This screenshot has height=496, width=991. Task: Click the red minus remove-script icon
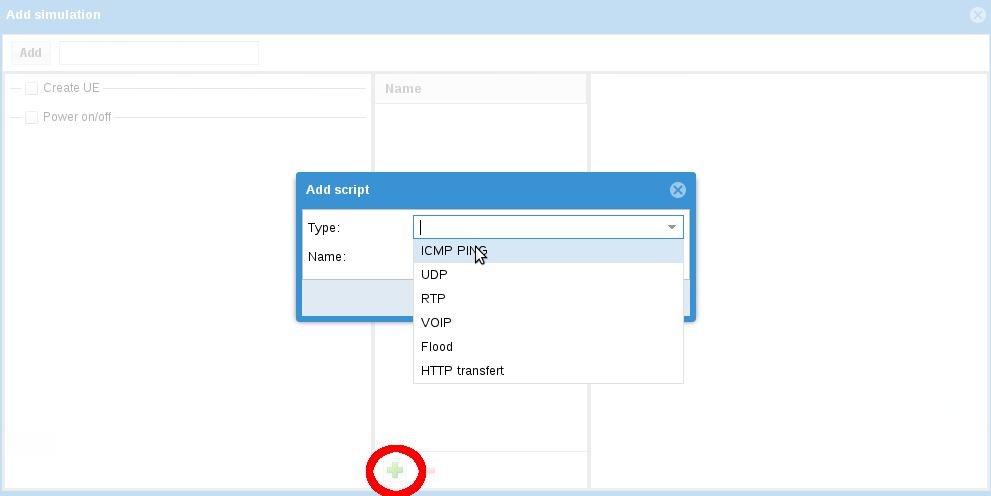430,470
